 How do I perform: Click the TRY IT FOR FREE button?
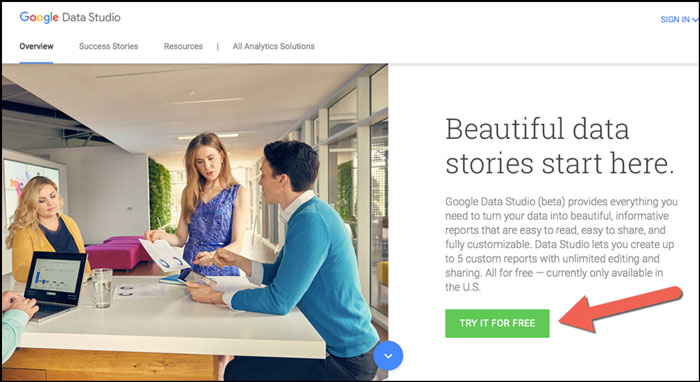[497, 323]
